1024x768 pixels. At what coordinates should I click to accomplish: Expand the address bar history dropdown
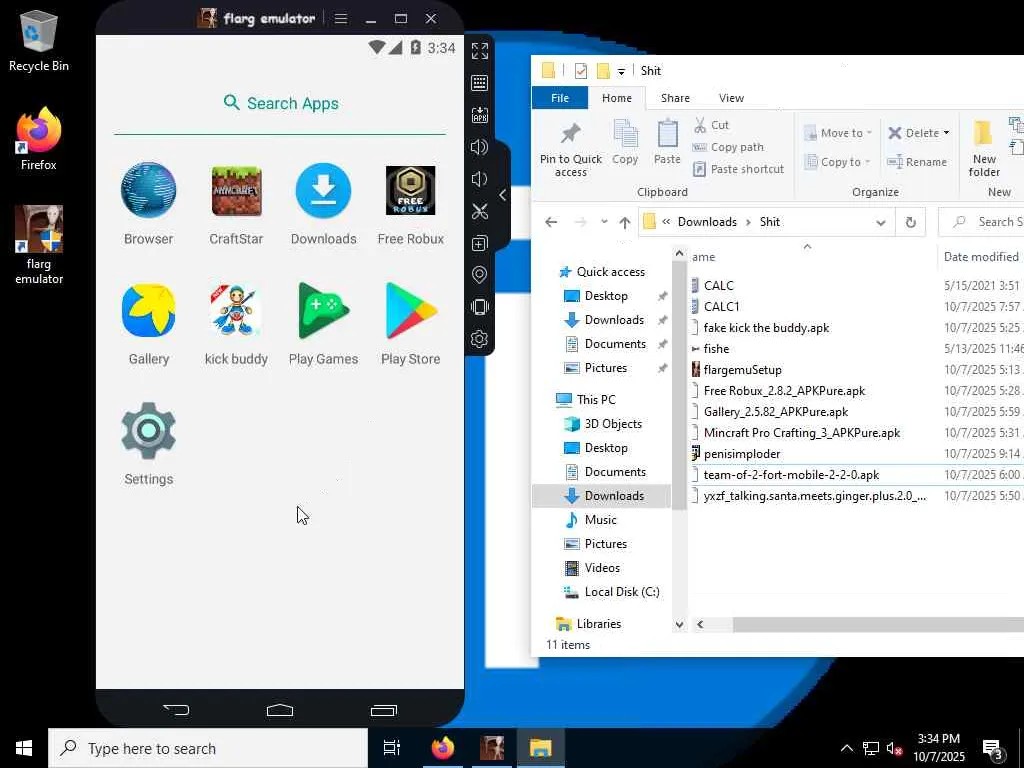(x=880, y=222)
